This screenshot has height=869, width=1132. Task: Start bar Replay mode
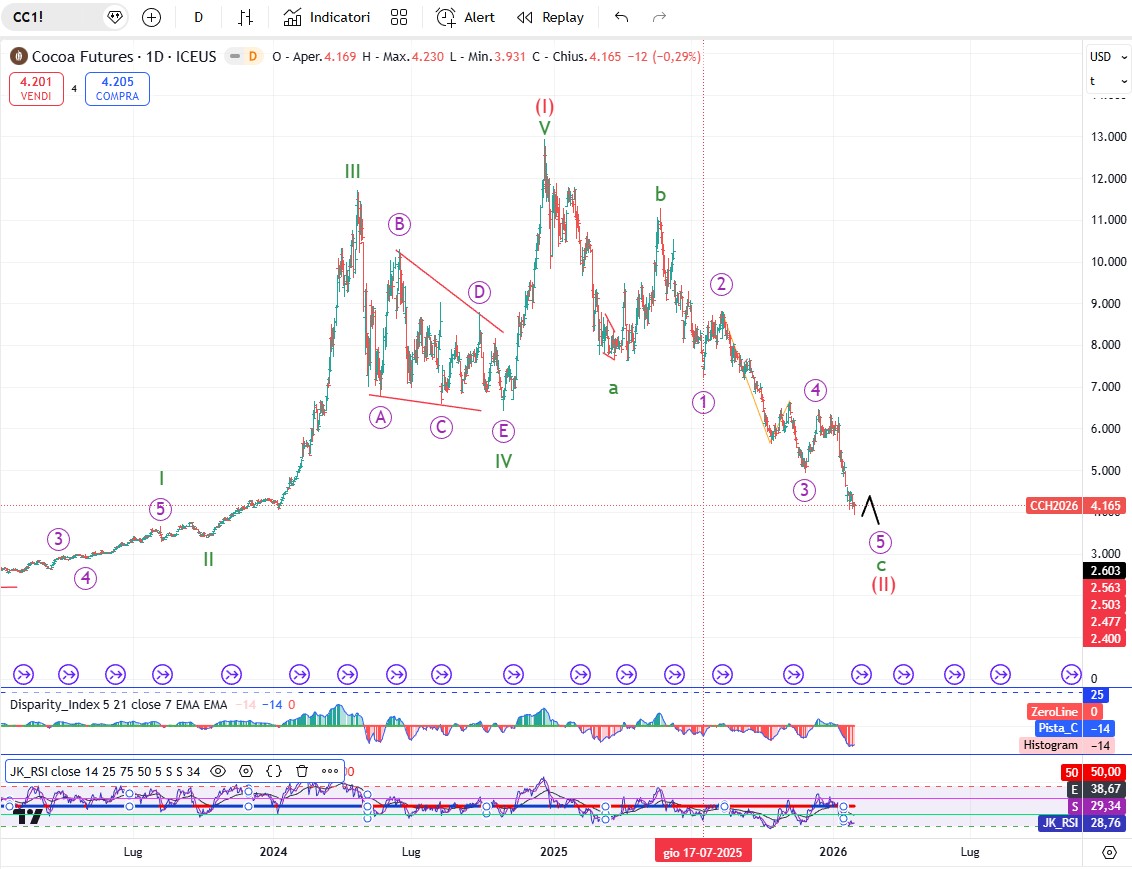point(551,17)
